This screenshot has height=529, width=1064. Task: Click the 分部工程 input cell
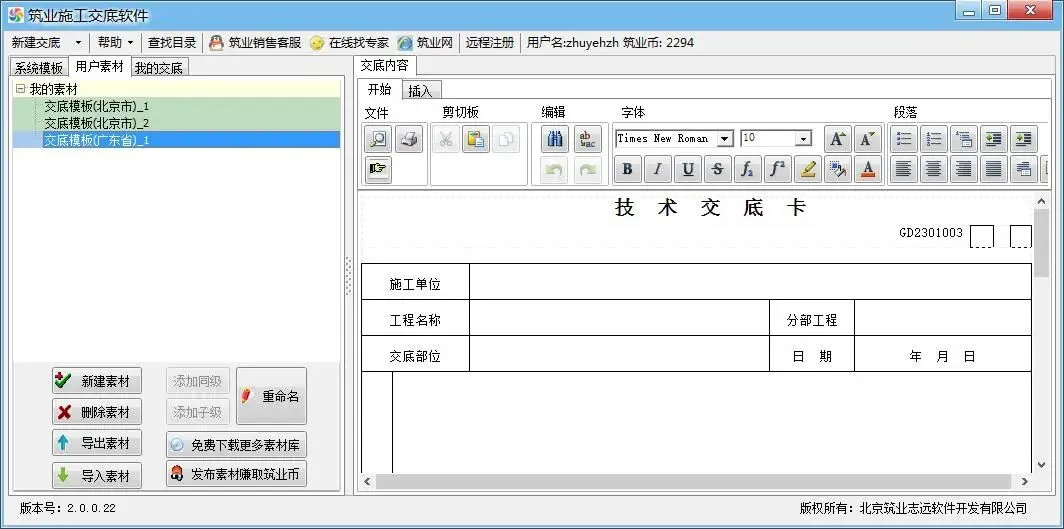(x=943, y=318)
